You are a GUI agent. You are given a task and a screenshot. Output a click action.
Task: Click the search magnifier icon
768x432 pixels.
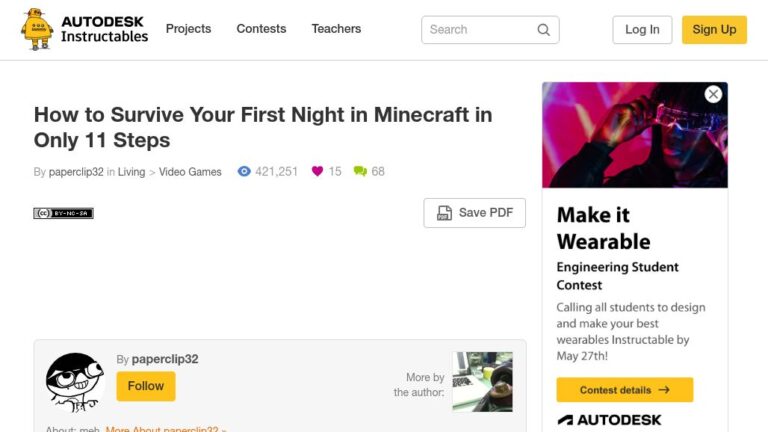(x=543, y=30)
